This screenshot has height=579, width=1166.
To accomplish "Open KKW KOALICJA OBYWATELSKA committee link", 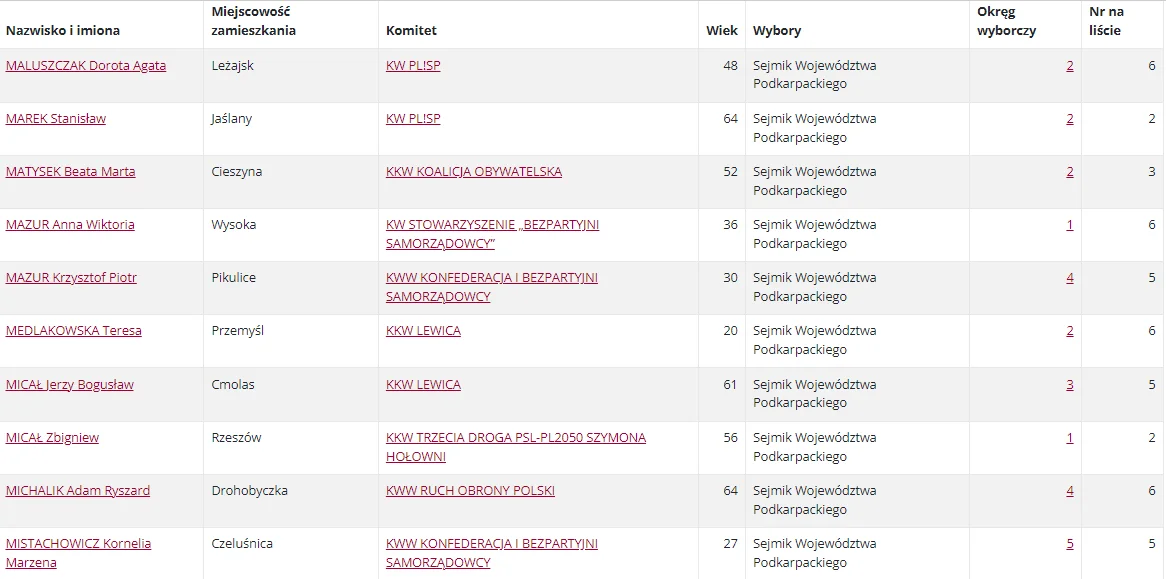I will click(474, 172).
